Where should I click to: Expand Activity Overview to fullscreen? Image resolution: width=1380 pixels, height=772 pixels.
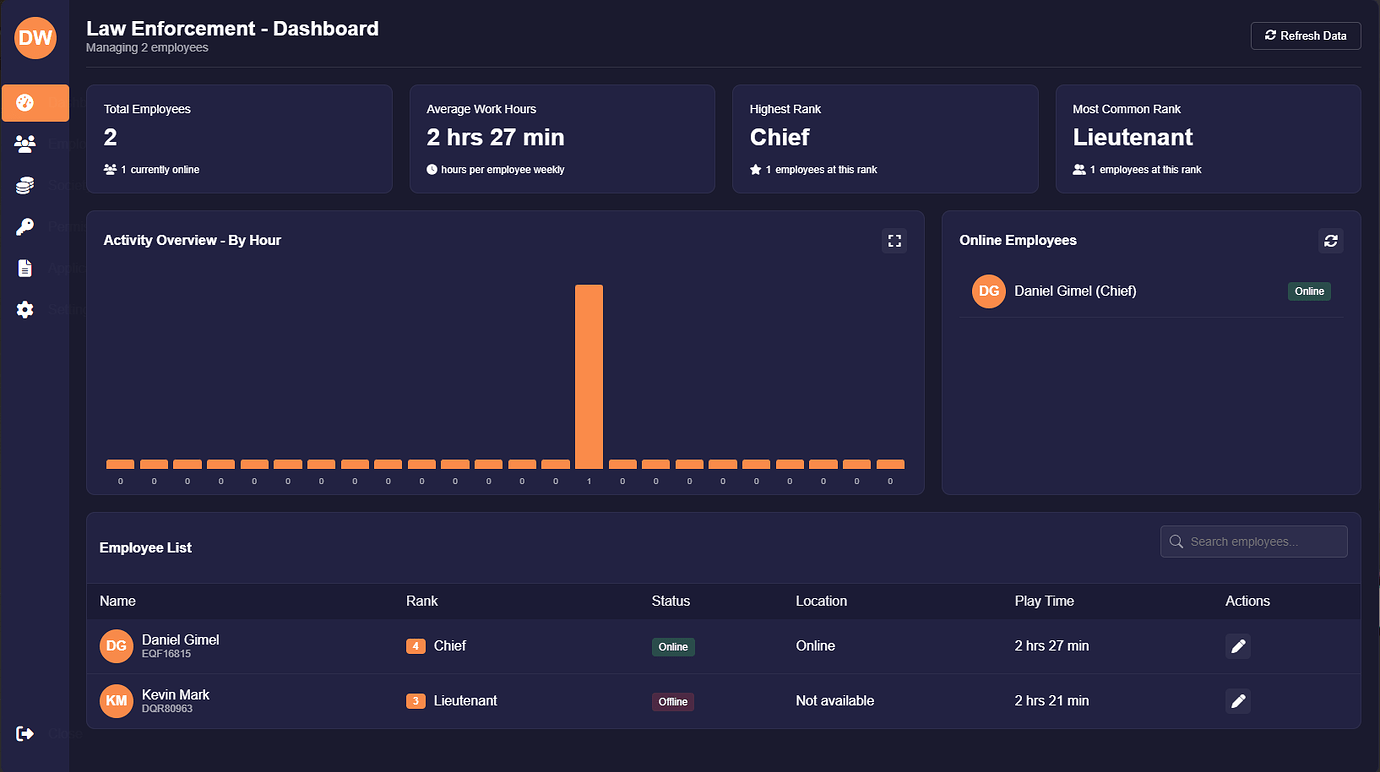tap(894, 240)
